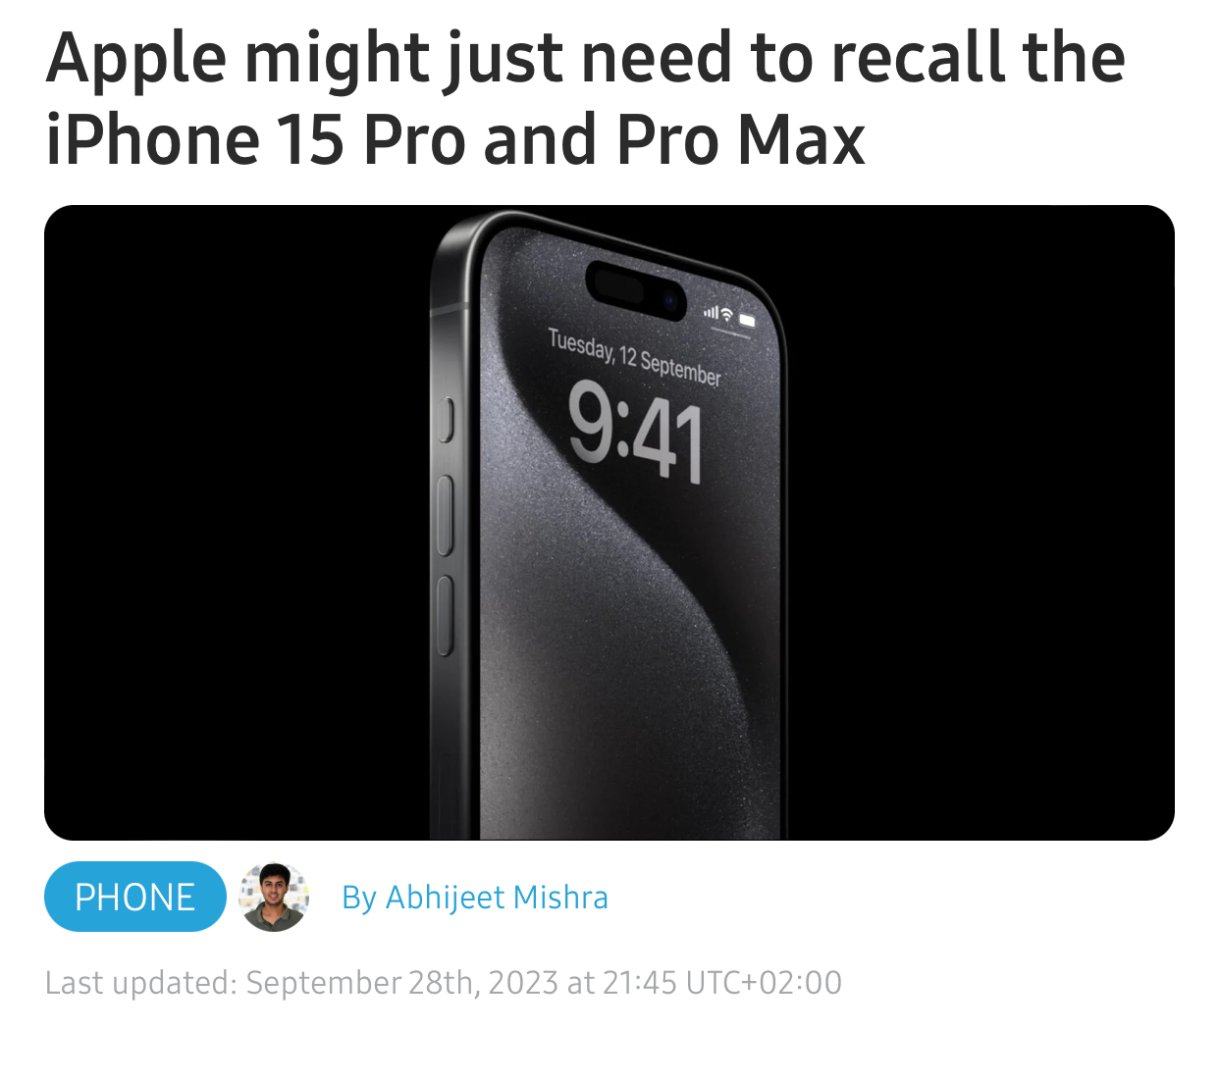
Task: Click the article headline about Apple's recall
Action: point(585,98)
